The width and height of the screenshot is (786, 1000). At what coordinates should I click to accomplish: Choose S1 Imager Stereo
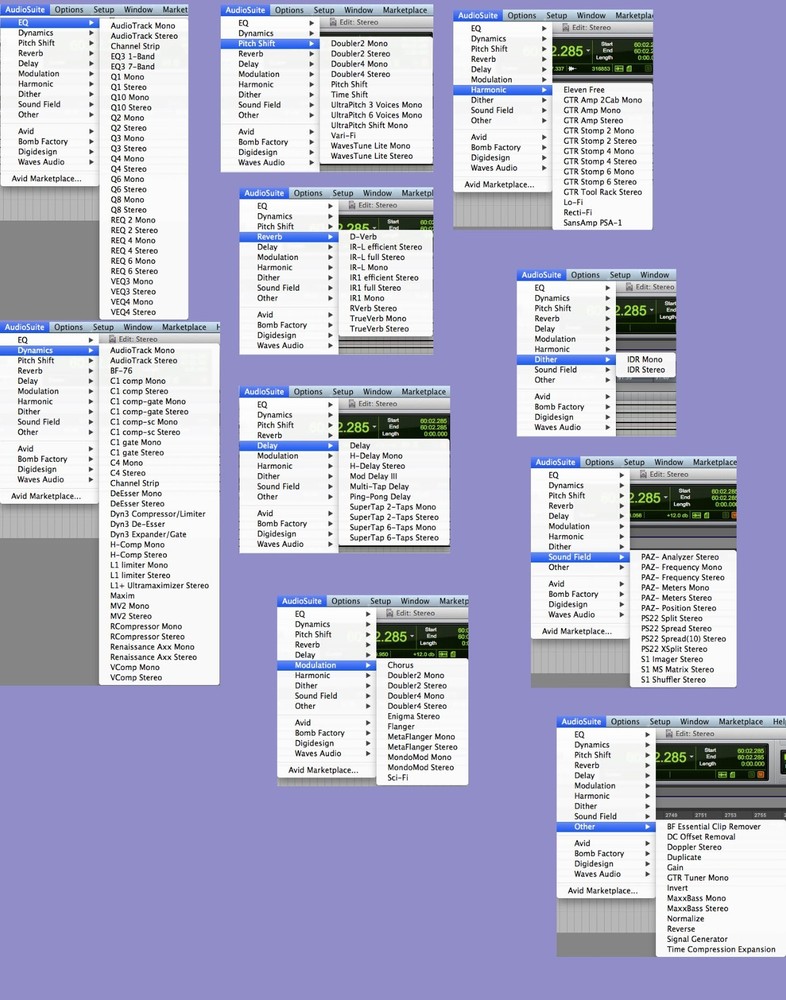672,659
